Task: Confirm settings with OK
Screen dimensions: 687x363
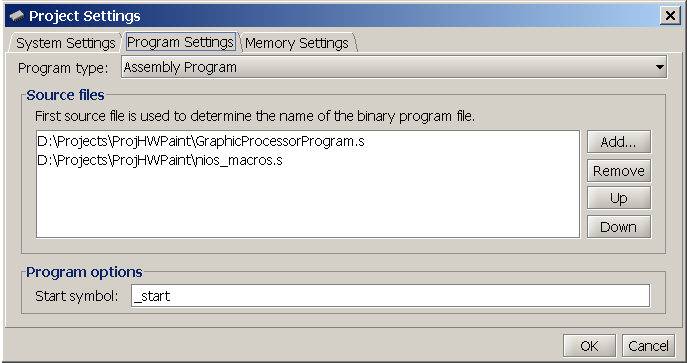Action: (589, 346)
